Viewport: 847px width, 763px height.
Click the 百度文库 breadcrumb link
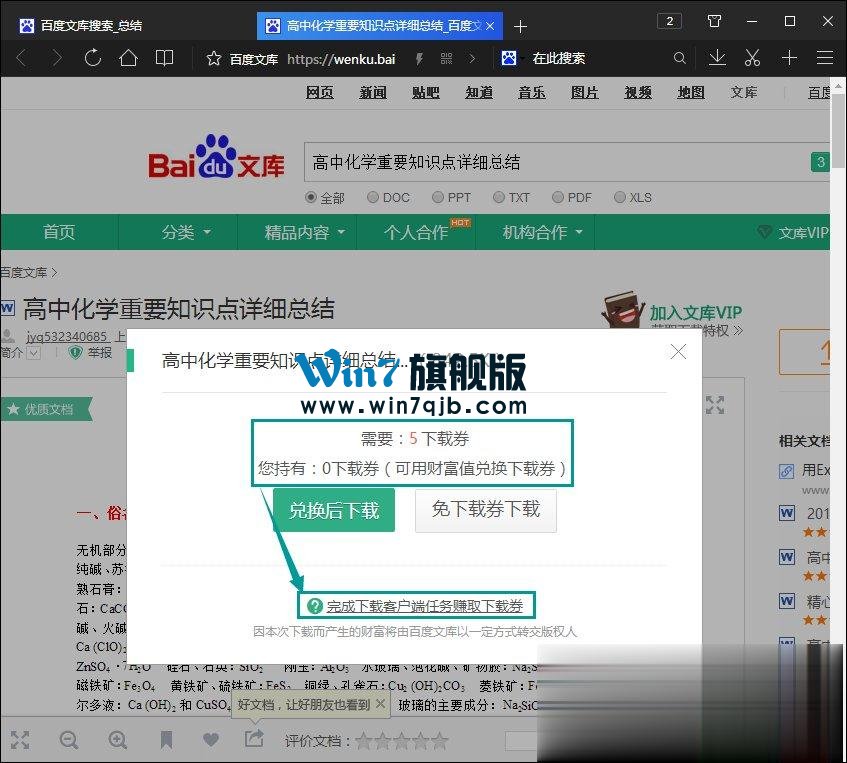coord(24,272)
